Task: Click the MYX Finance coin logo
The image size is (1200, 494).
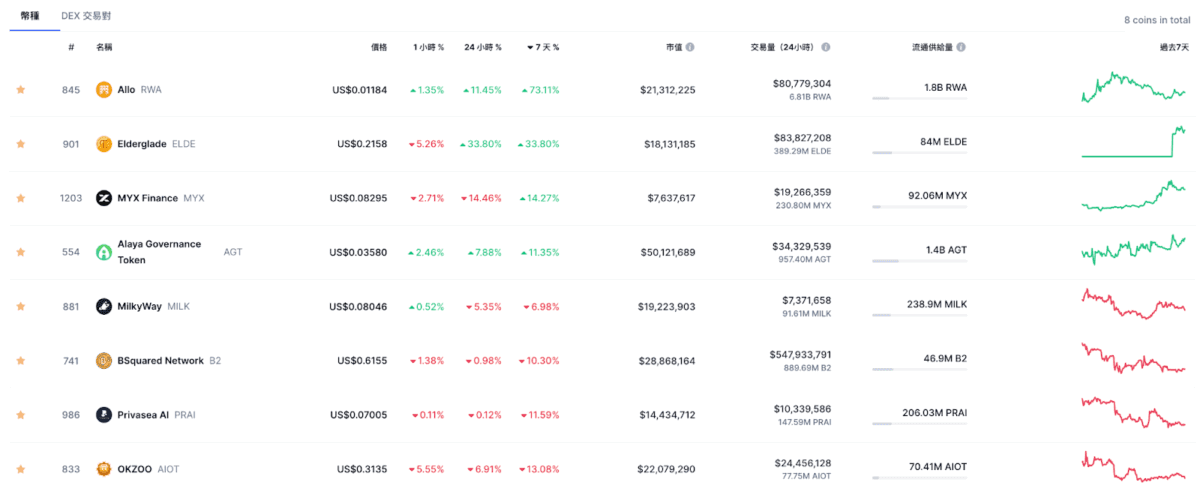Action: tap(103, 198)
